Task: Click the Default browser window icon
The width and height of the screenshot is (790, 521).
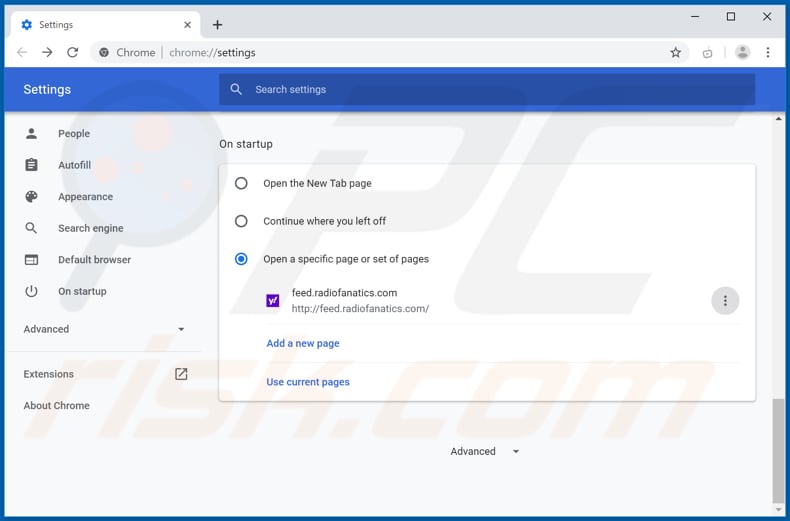Action: point(31,259)
